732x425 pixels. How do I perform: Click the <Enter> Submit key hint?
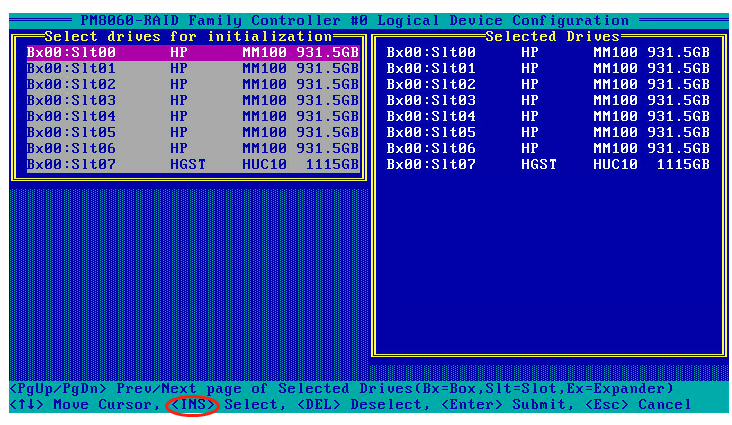pyautogui.click(x=507, y=404)
